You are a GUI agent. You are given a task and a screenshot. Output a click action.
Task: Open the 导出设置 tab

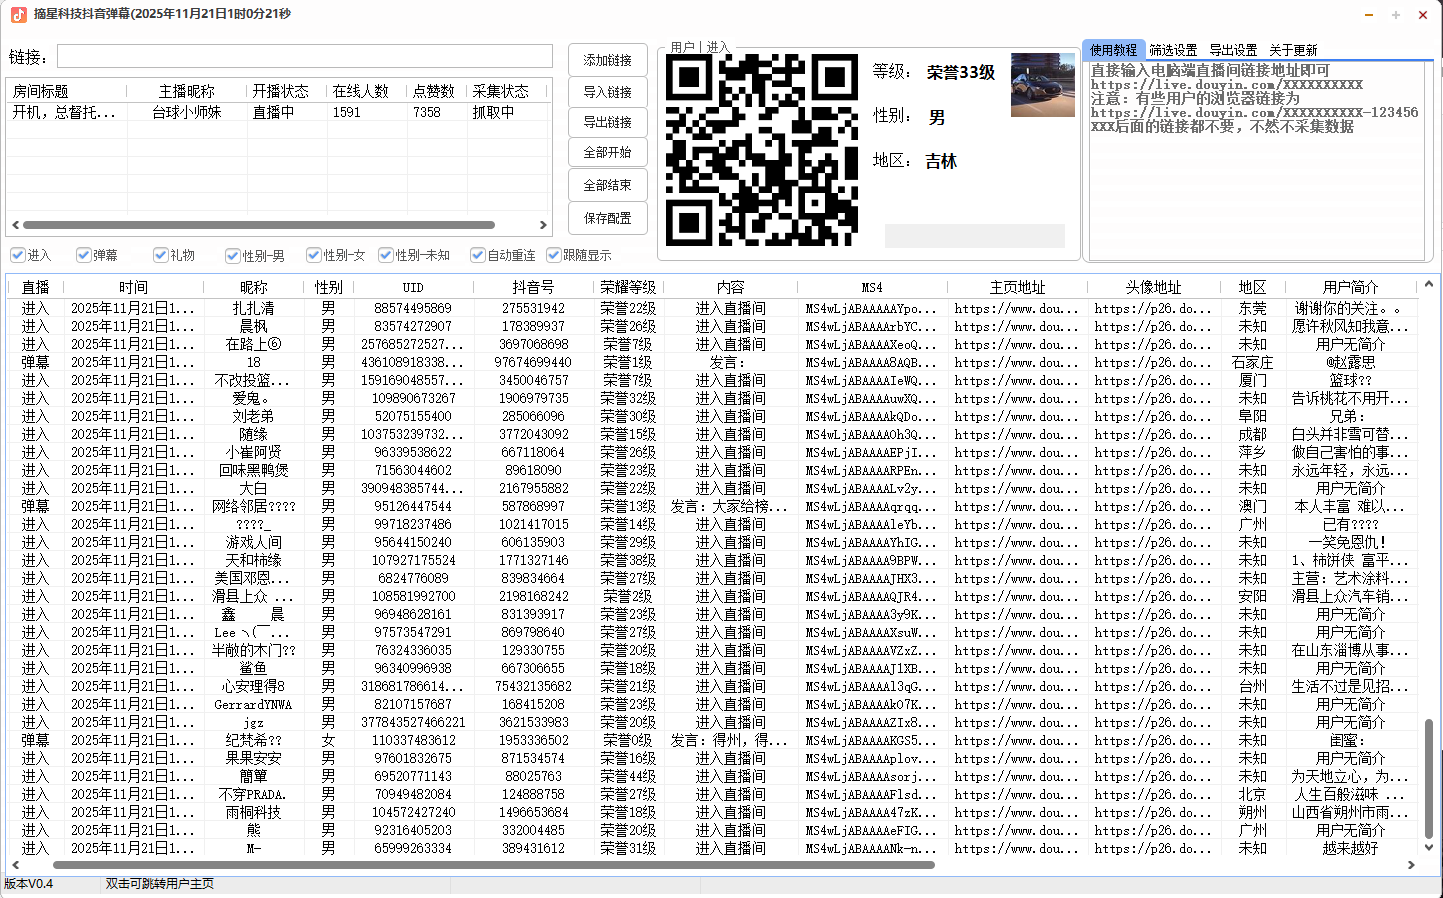1232,50
